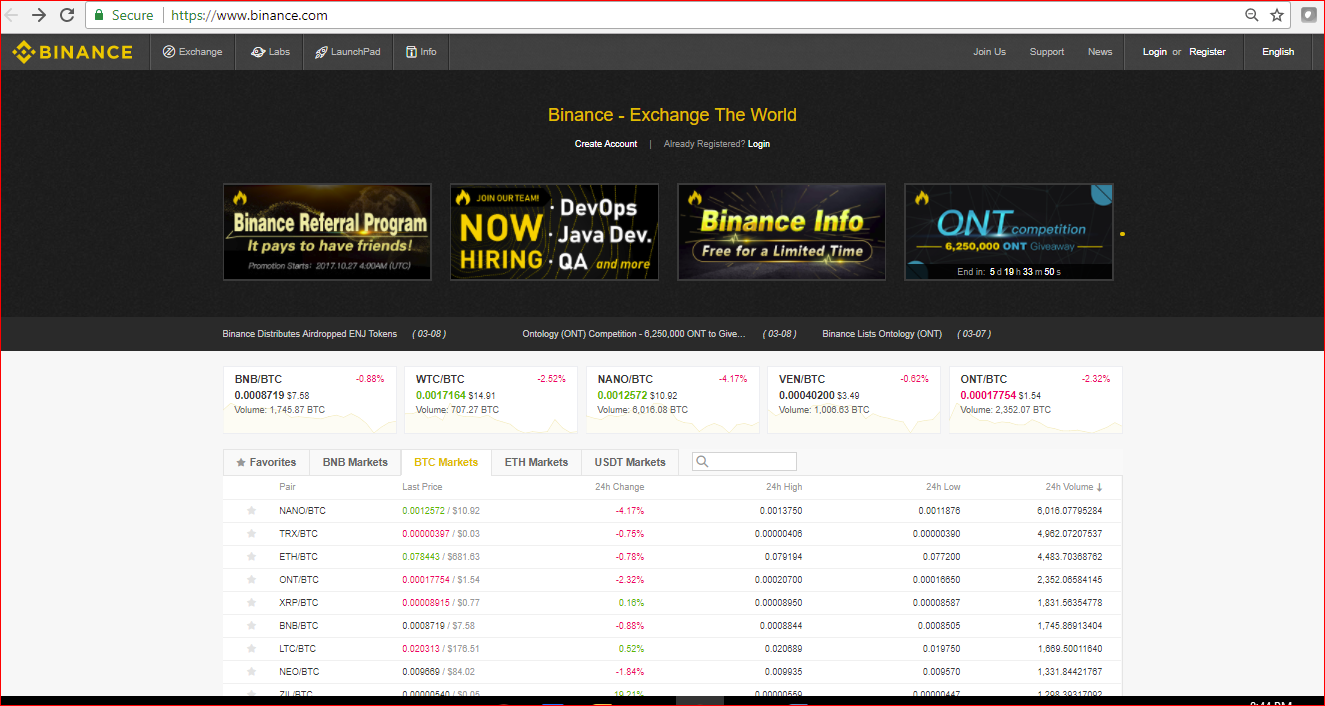
Task: Click TRX/BTC pair name in table
Action: [x=298, y=534]
